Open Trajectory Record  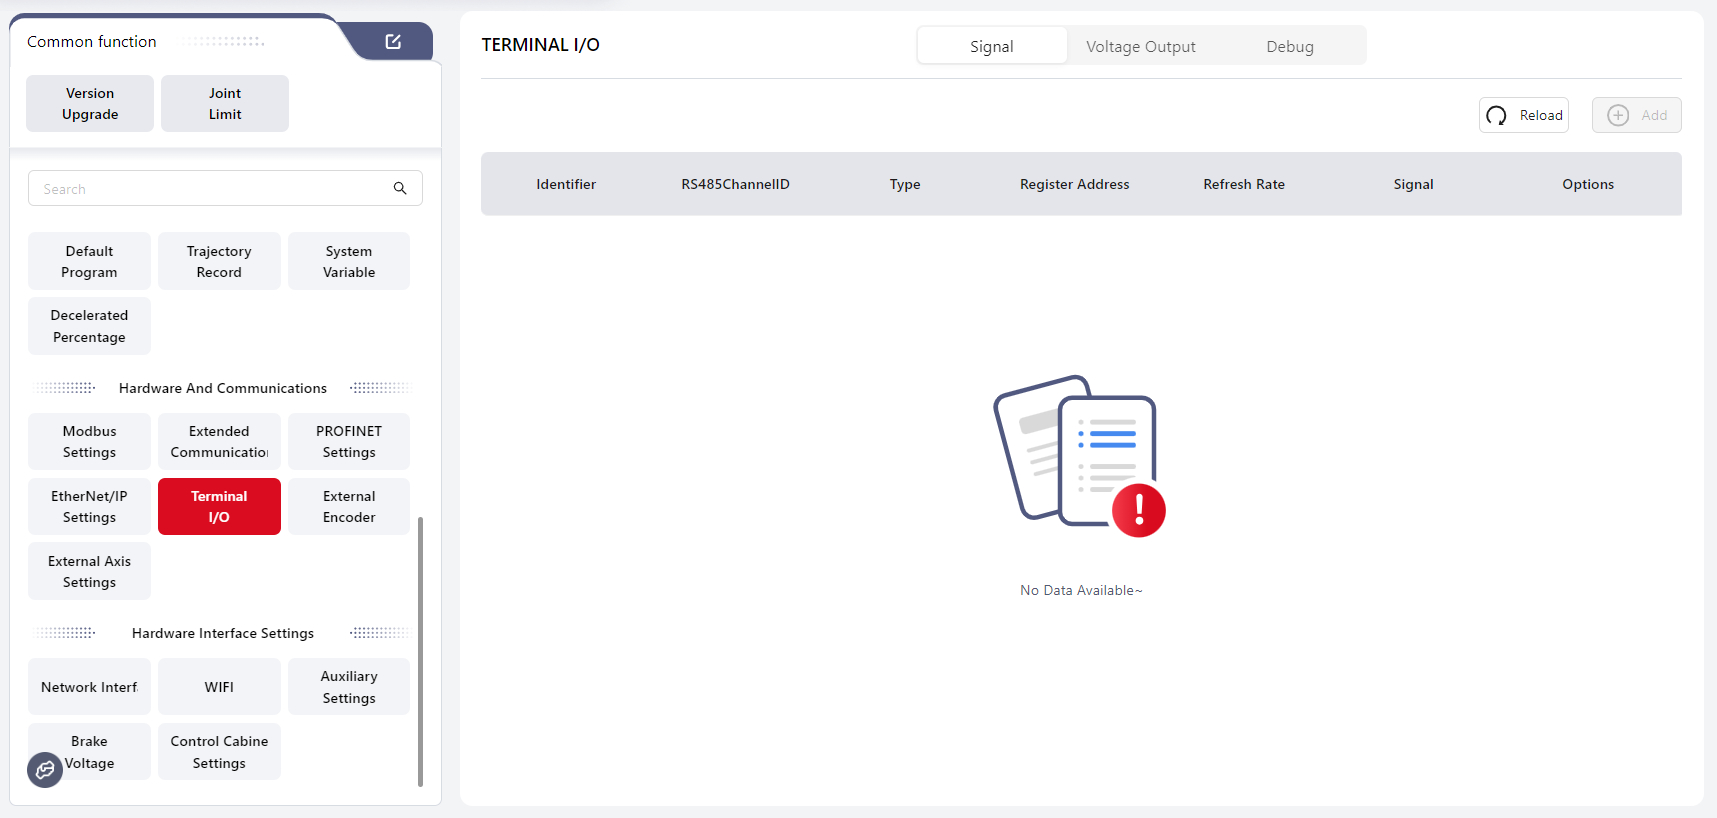219,261
